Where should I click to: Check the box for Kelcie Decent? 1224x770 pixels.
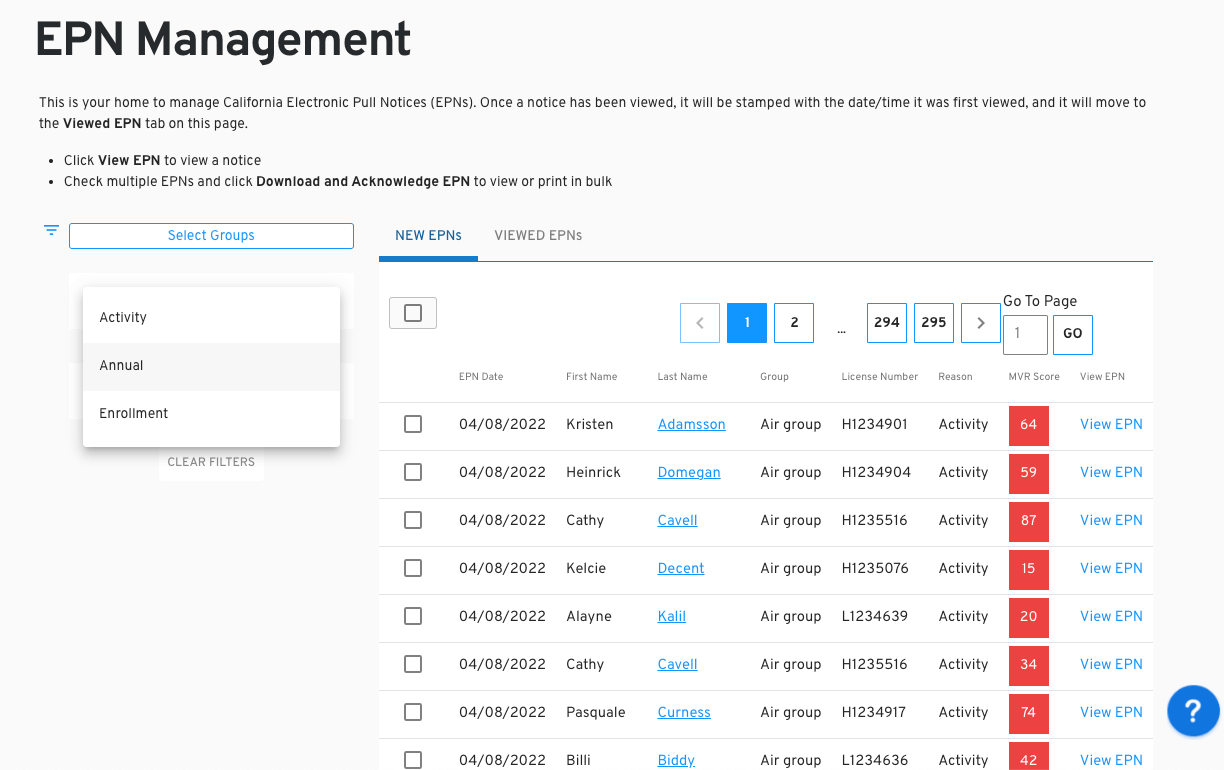tap(413, 568)
